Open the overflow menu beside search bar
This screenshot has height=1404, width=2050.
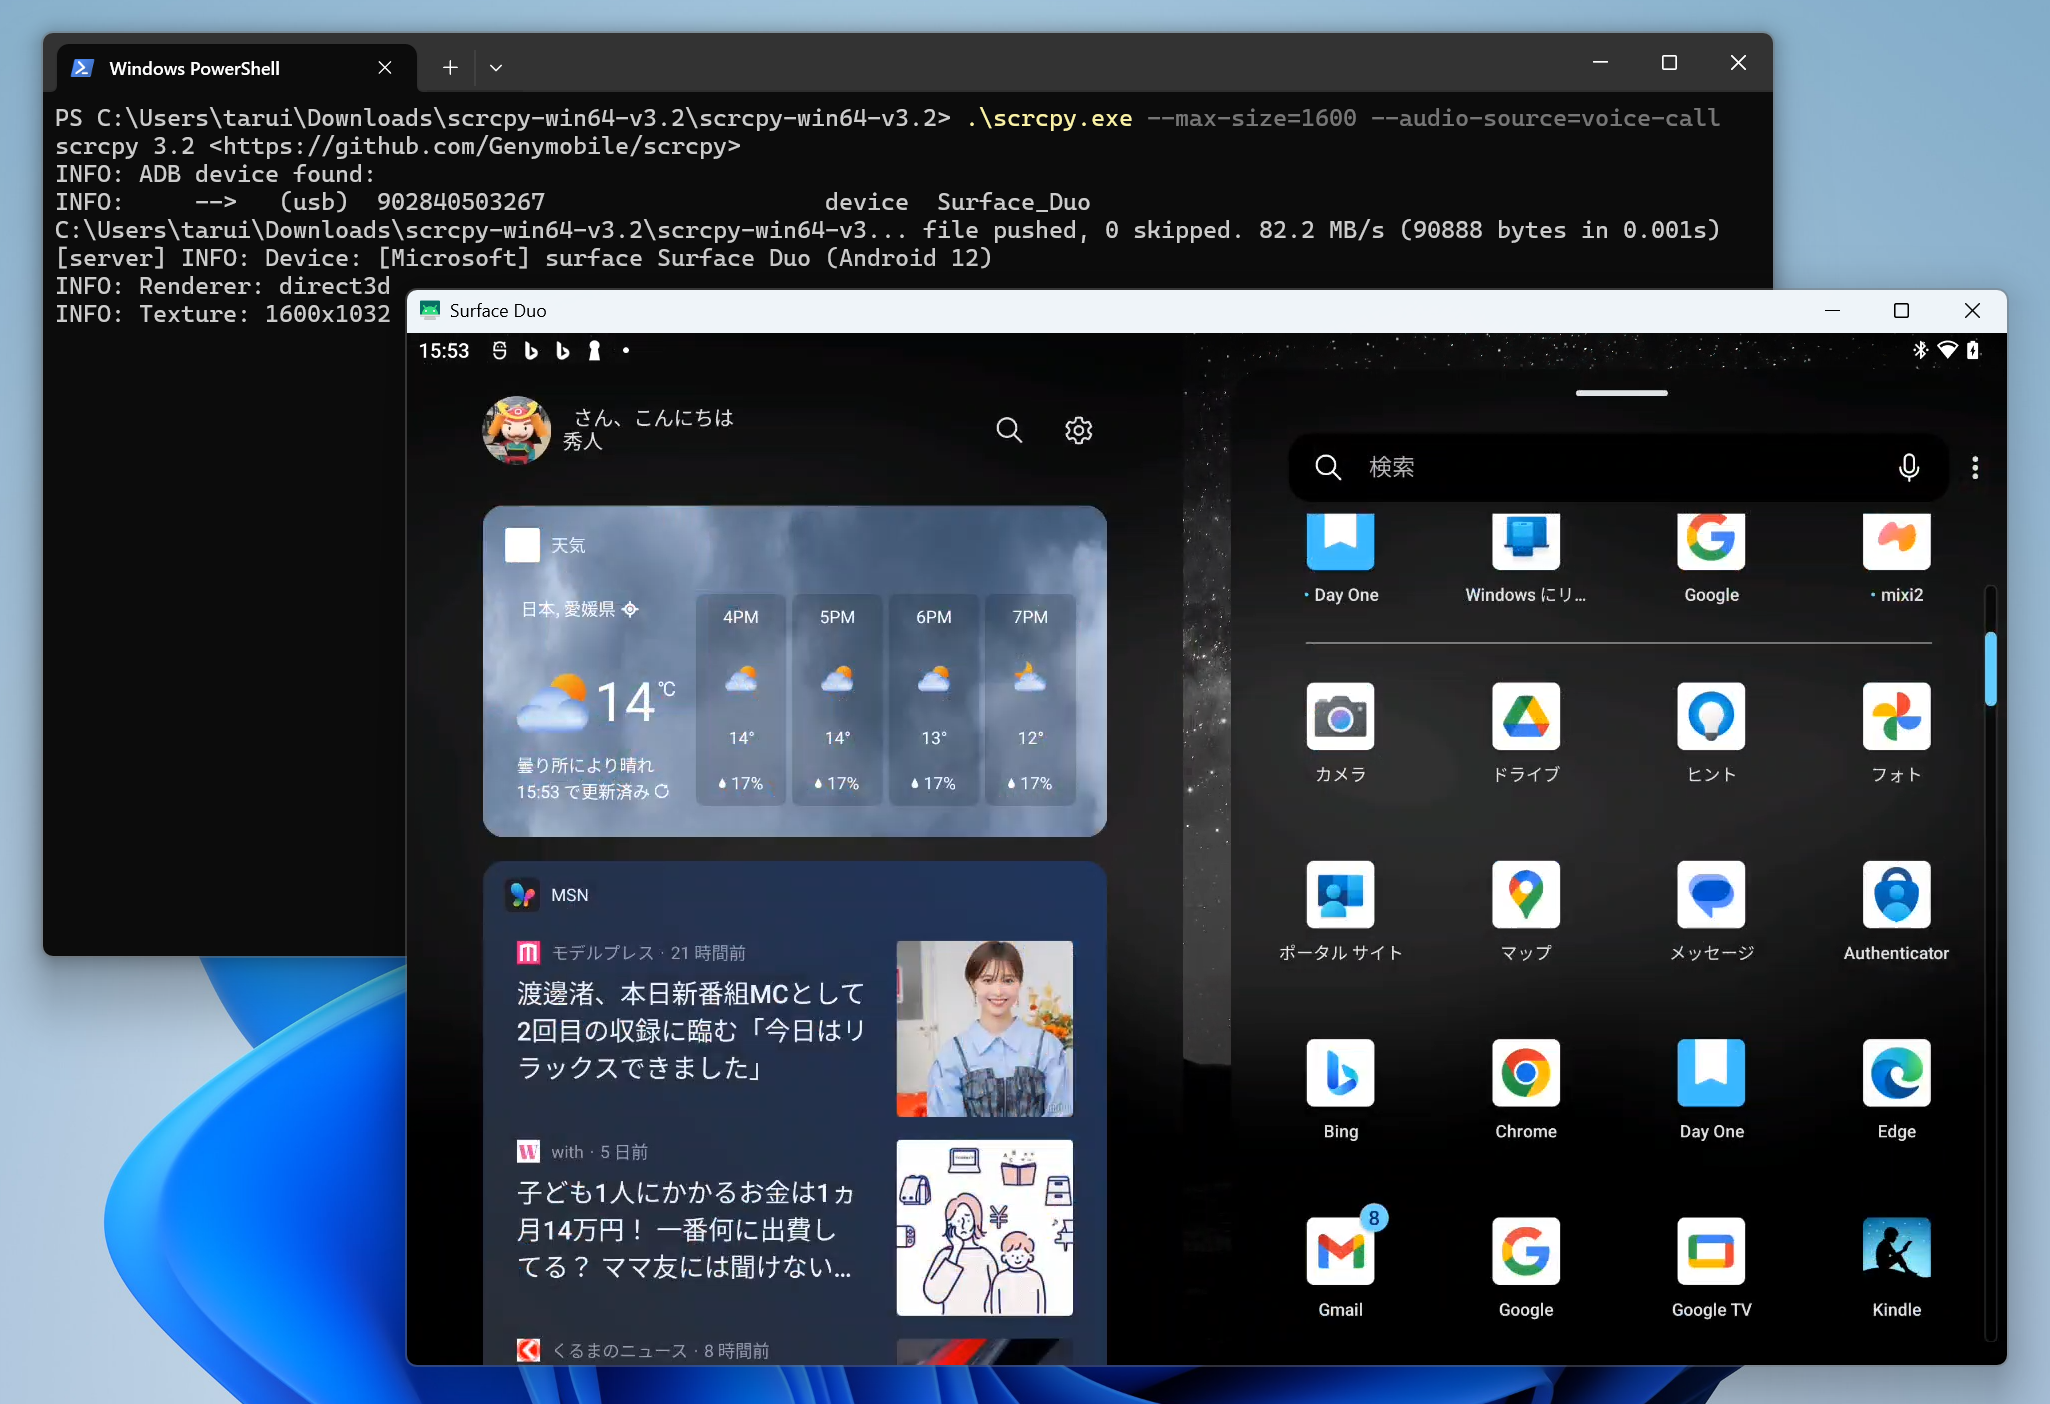(1975, 467)
